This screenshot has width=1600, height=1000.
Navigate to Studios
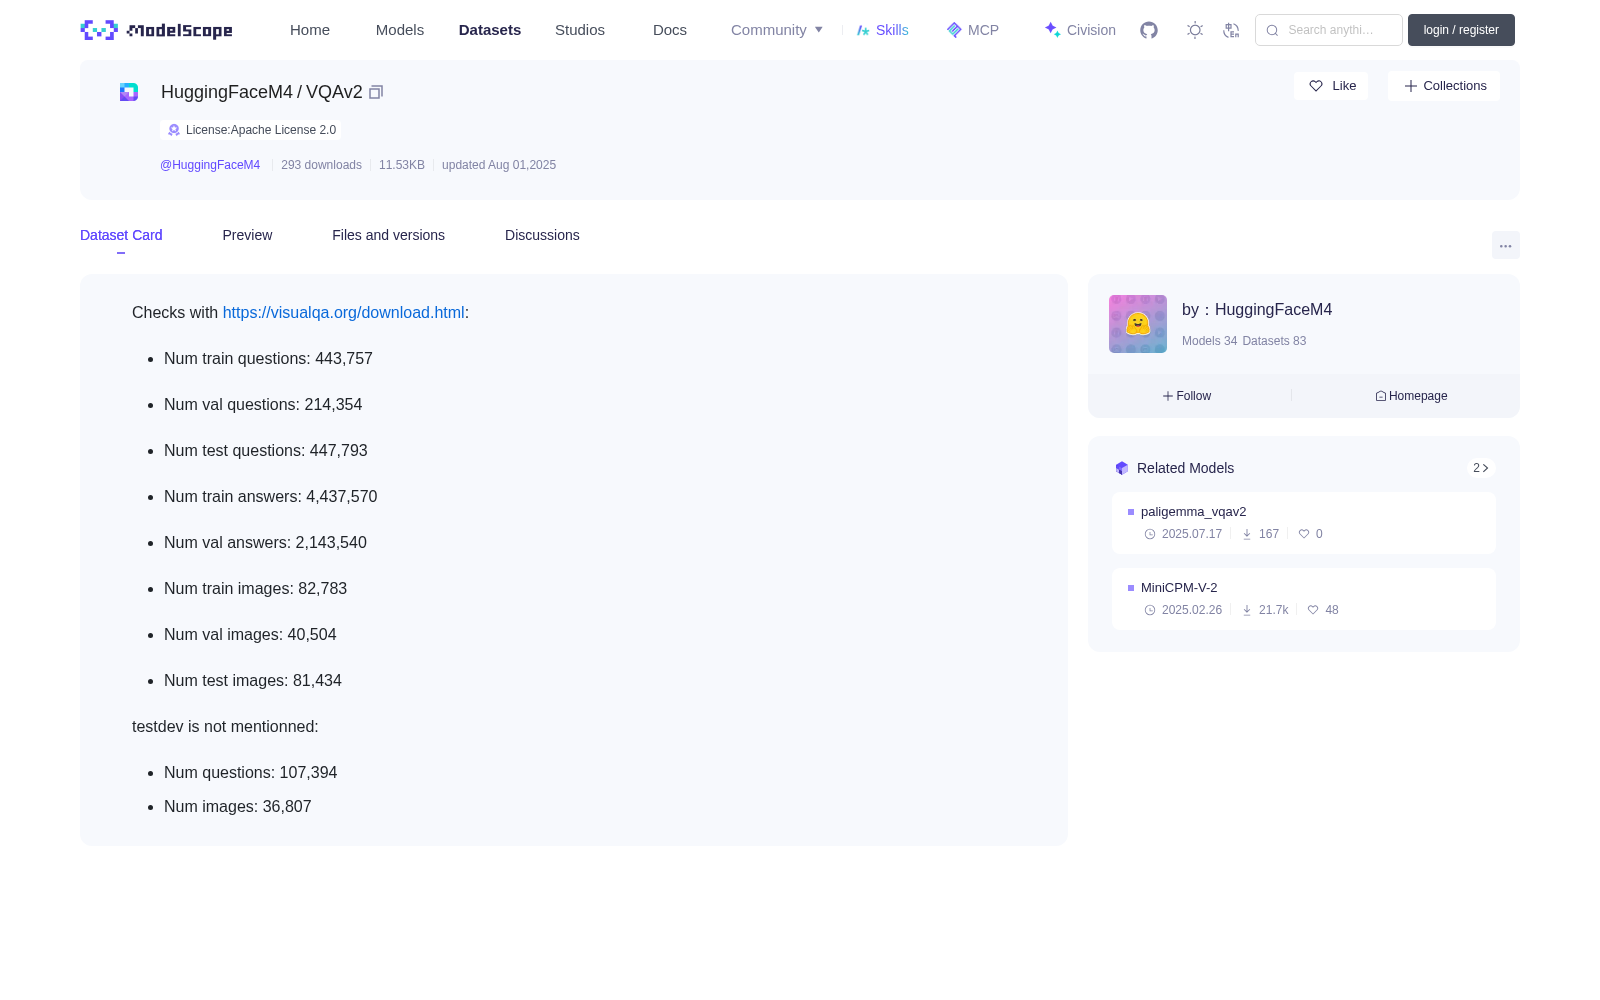click(580, 30)
